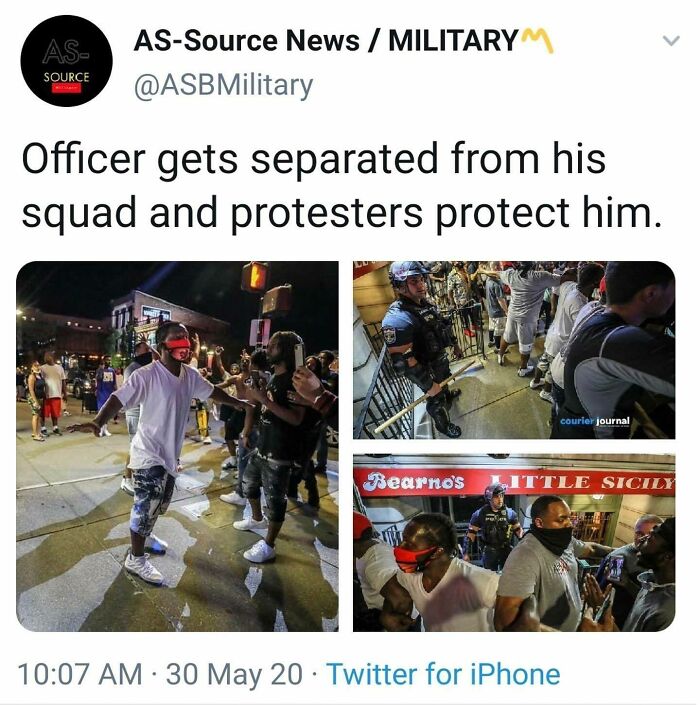700x705 pixels.
Task: Follow the Twitter for iPhone source link
Action: click(443, 674)
